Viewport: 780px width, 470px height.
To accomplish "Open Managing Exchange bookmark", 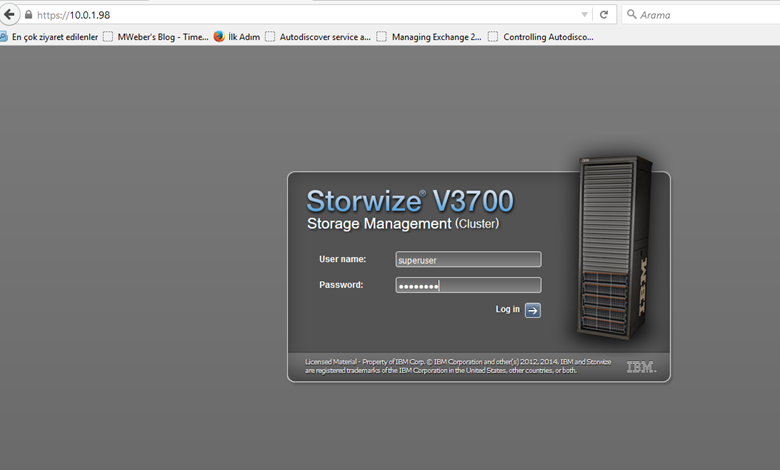I will coord(429,37).
